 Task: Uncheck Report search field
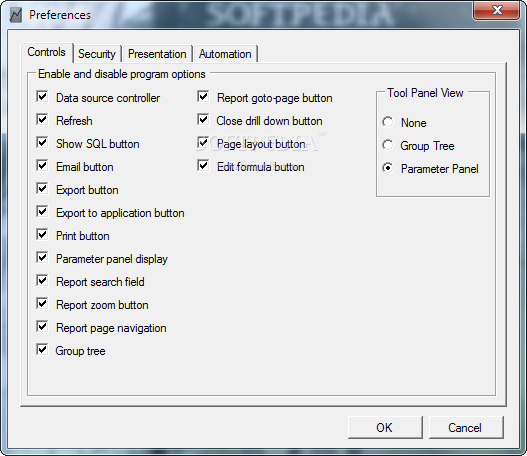click(x=42, y=280)
